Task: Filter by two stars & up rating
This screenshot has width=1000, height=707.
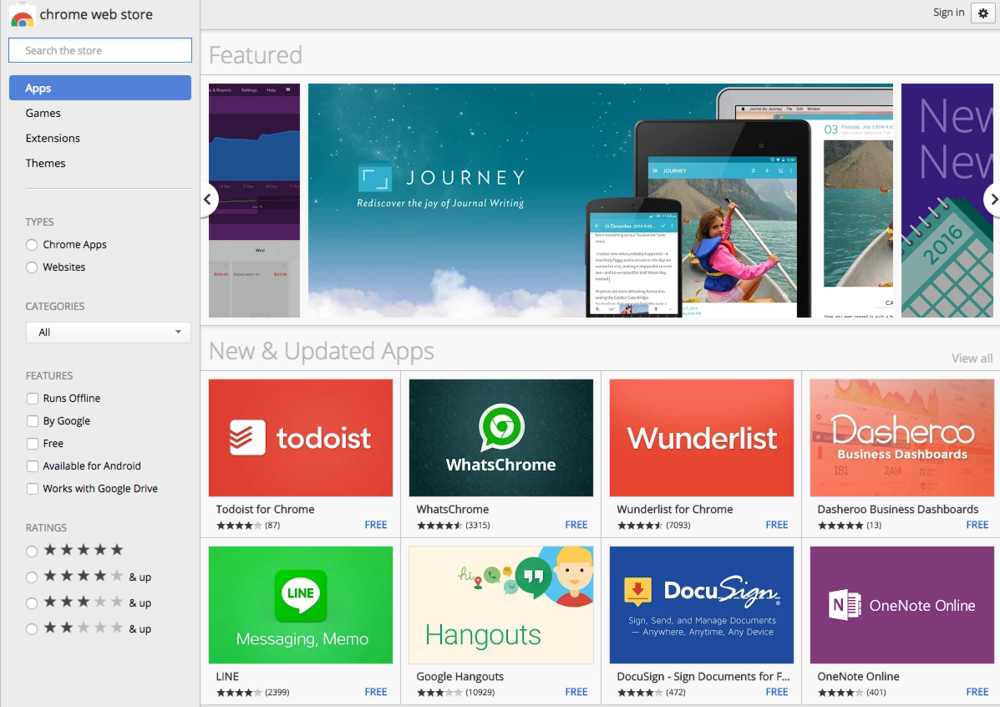Action: [32, 629]
